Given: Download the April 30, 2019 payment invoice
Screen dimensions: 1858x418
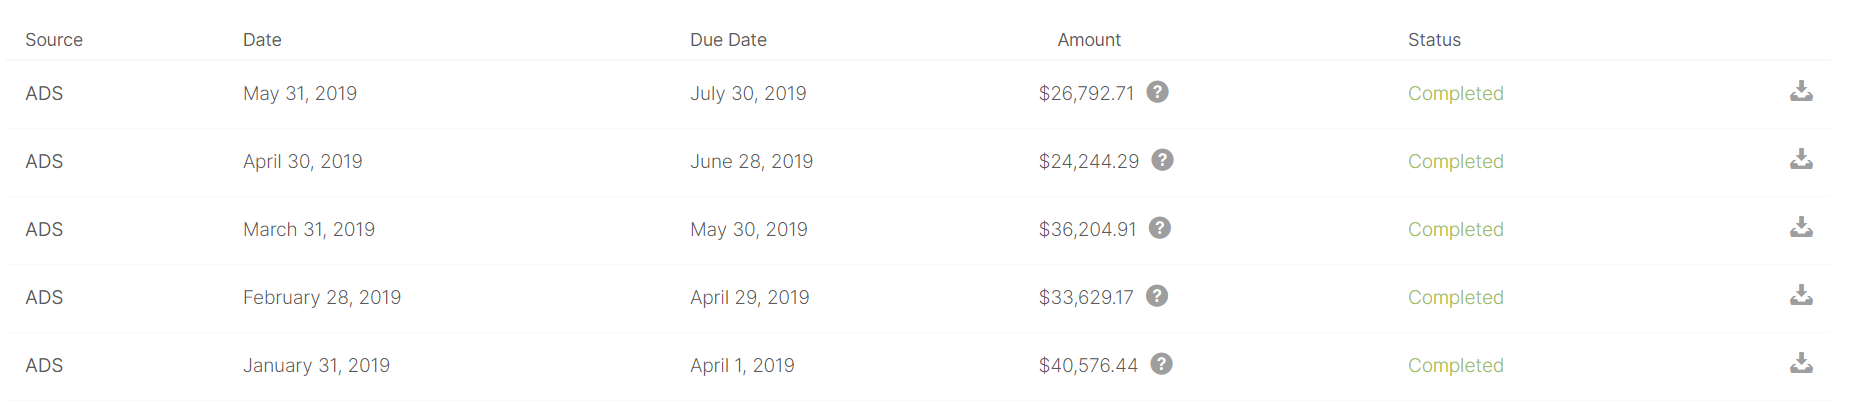Looking at the screenshot, I should click(x=1801, y=160).
